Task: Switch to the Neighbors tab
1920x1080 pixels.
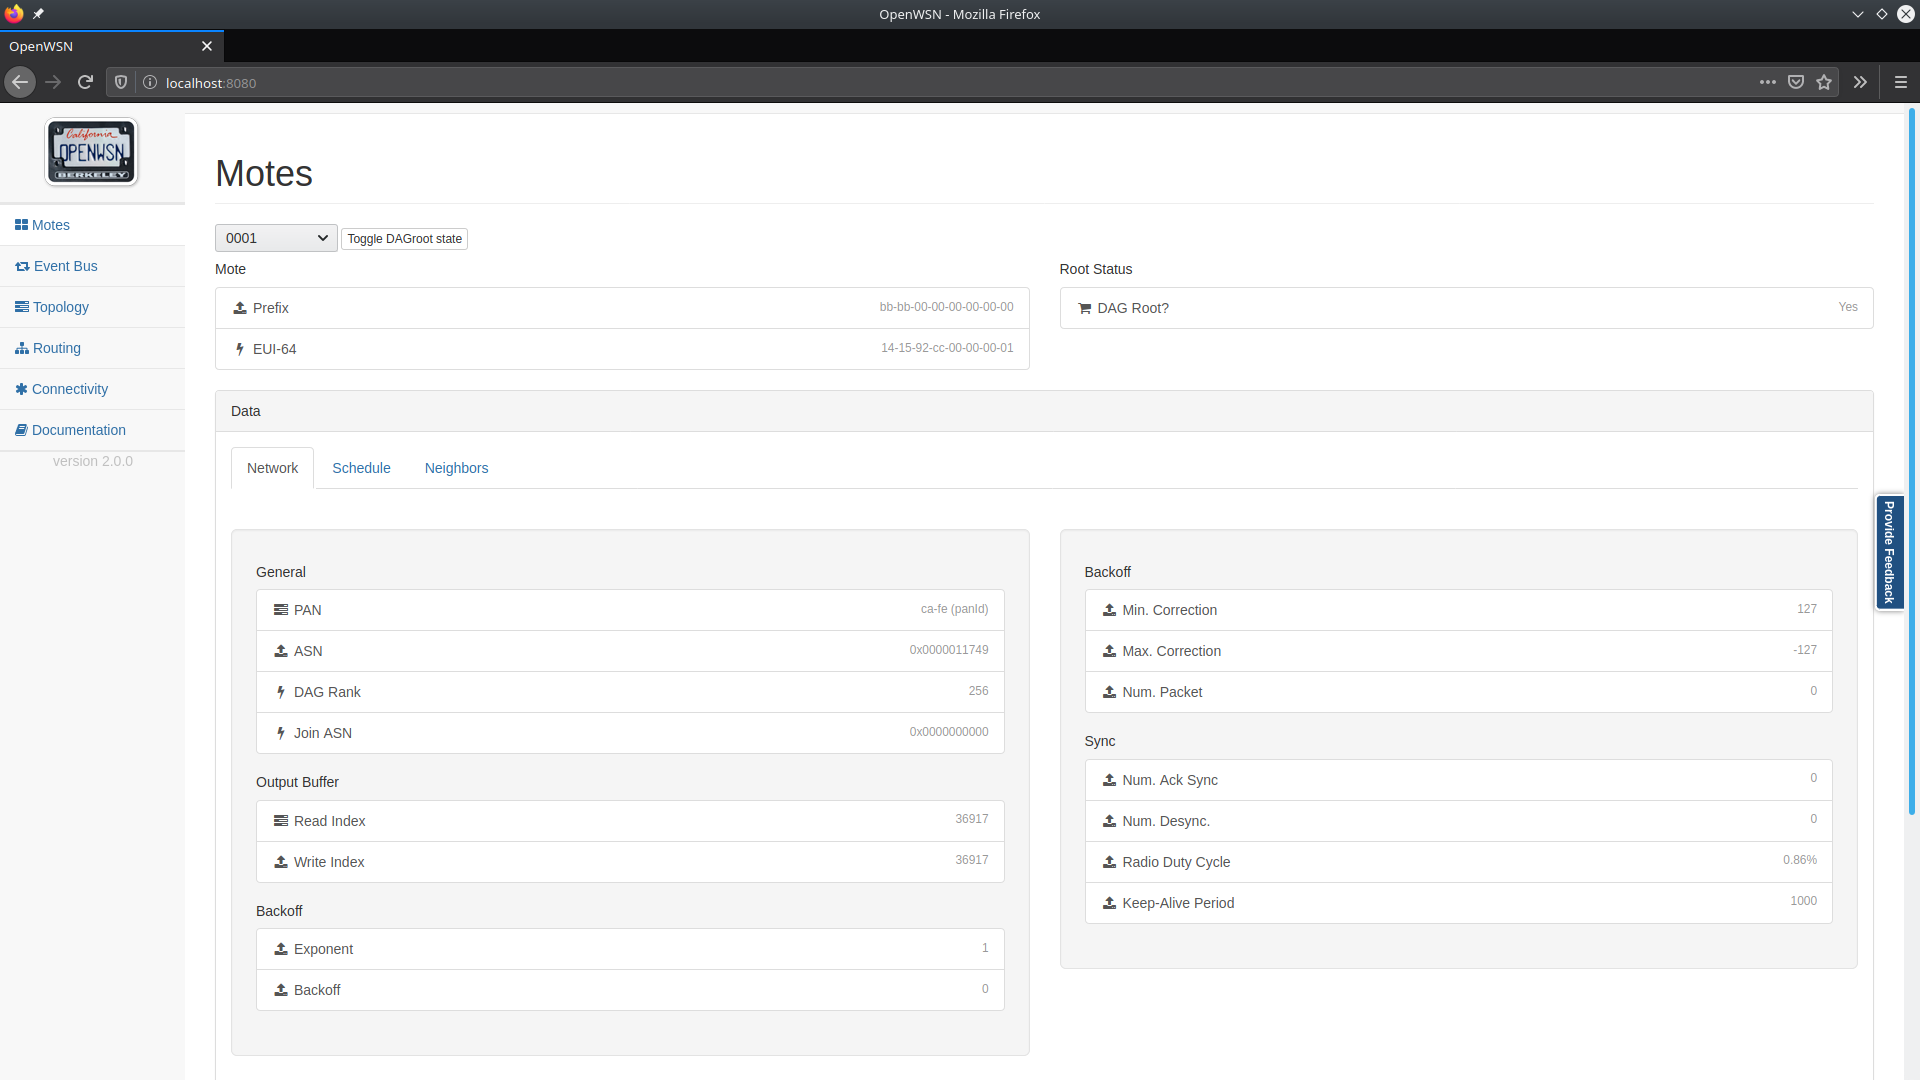Action: [456, 468]
